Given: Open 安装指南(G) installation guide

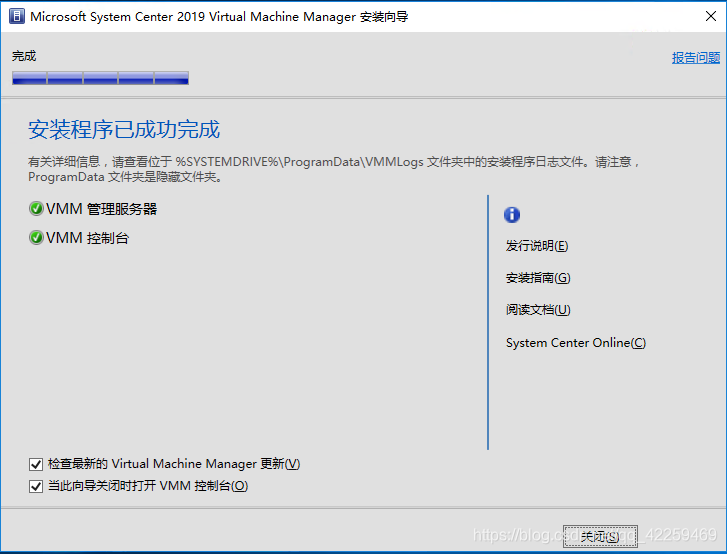Looking at the screenshot, I should 538,278.
